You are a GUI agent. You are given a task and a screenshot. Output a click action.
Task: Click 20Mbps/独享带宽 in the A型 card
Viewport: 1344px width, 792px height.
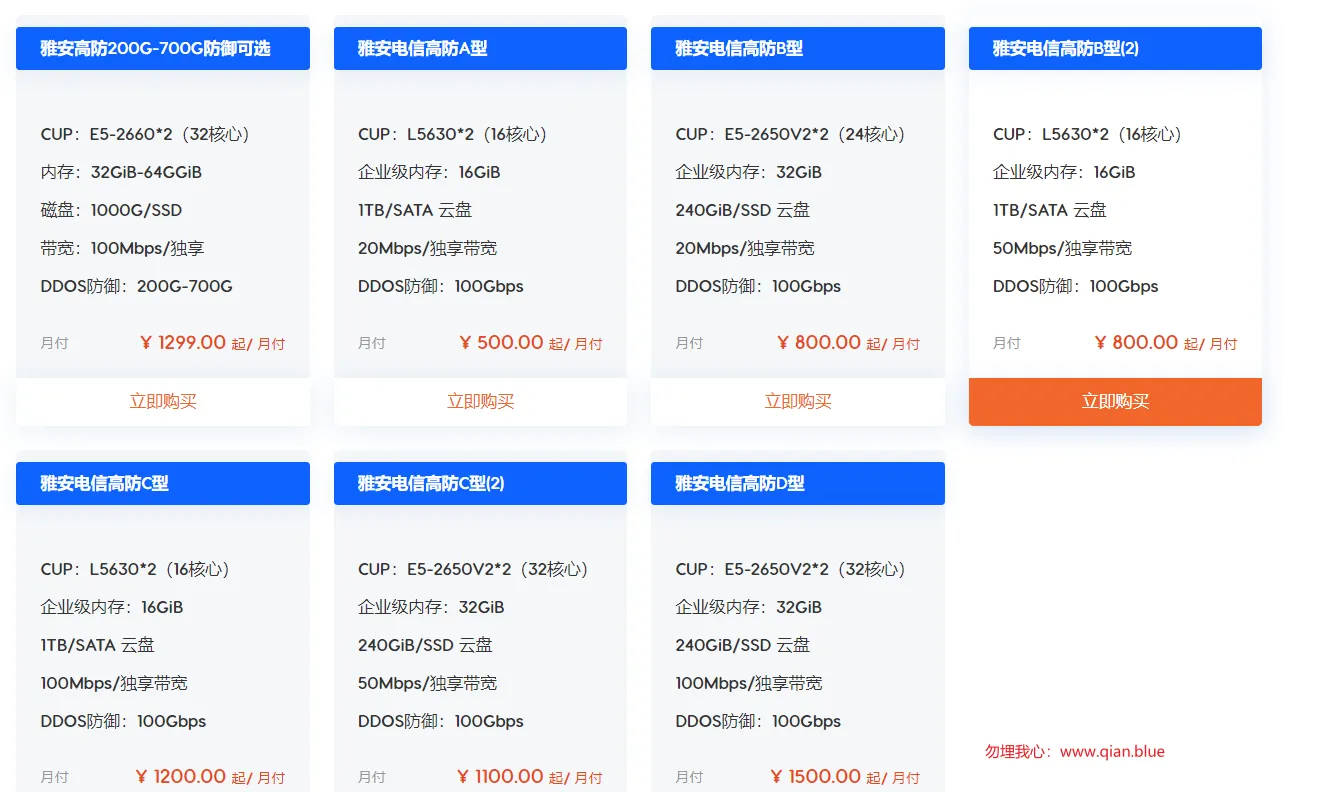click(427, 248)
